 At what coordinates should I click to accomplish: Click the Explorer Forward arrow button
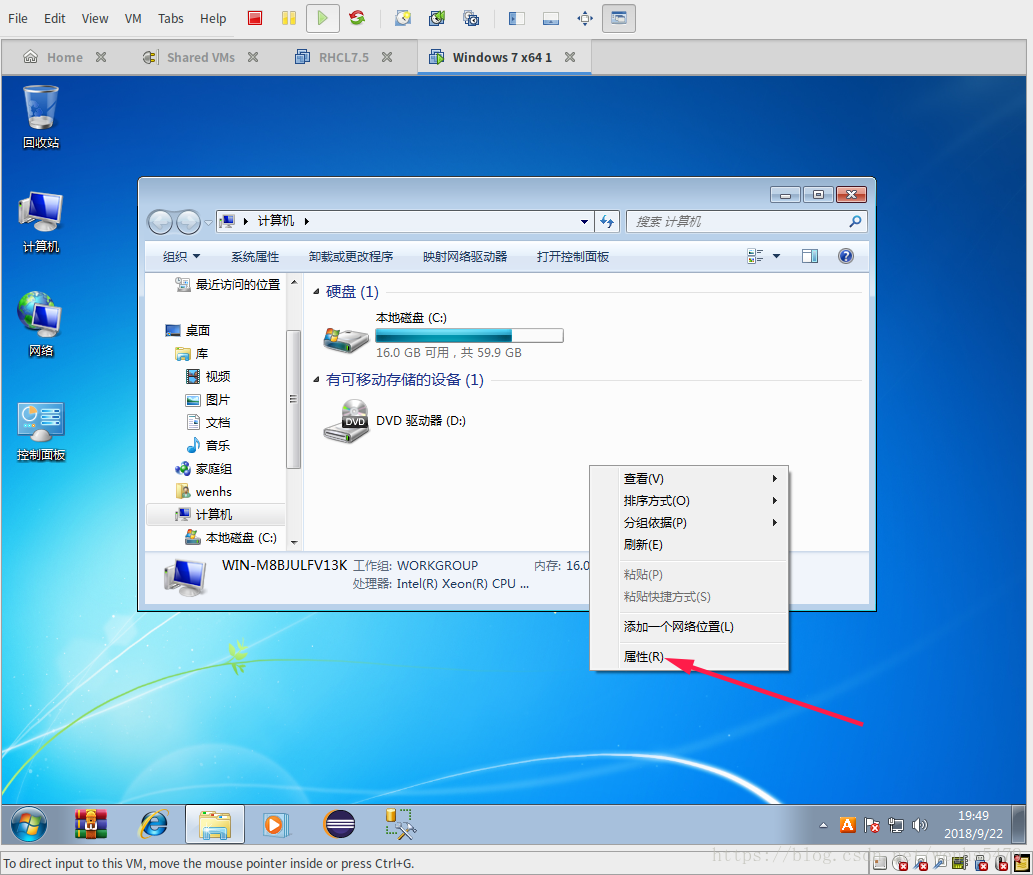[x=188, y=222]
